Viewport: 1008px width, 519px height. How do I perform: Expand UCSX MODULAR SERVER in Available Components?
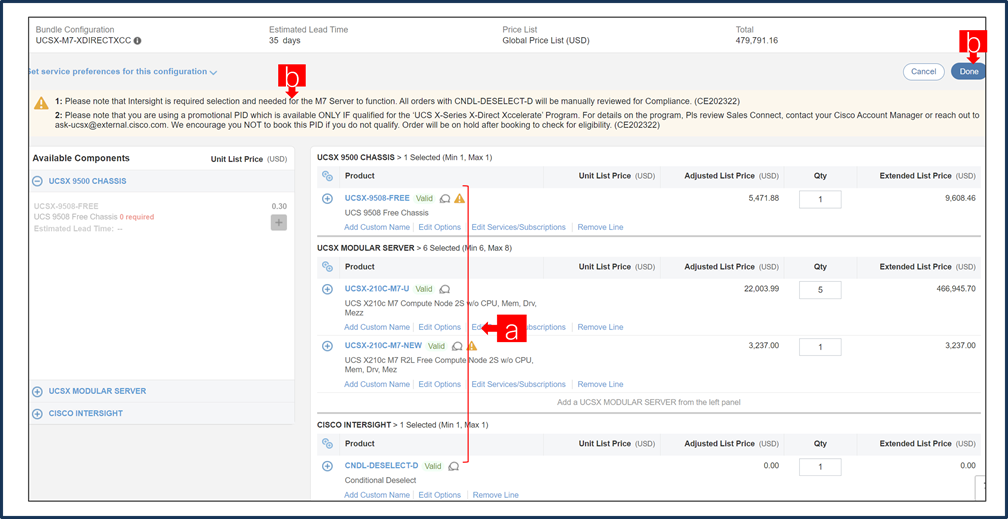(x=37, y=391)
